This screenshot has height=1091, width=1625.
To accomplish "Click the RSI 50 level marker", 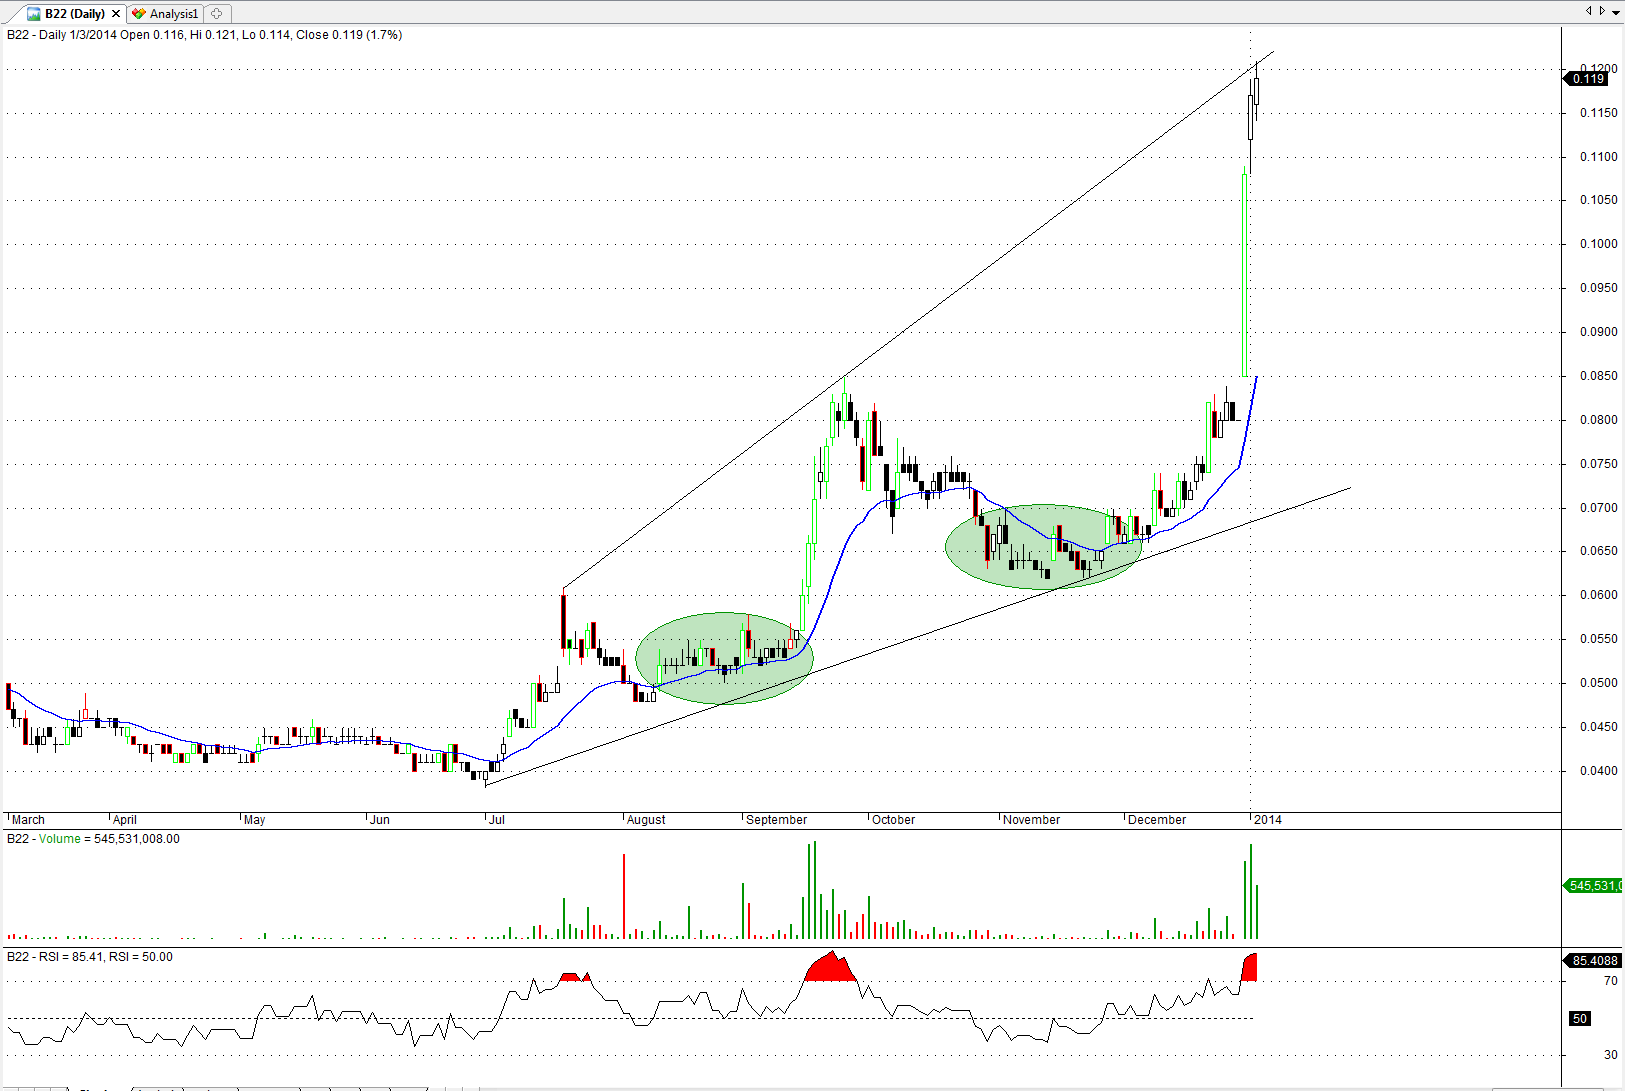I will (1580, 1019).
